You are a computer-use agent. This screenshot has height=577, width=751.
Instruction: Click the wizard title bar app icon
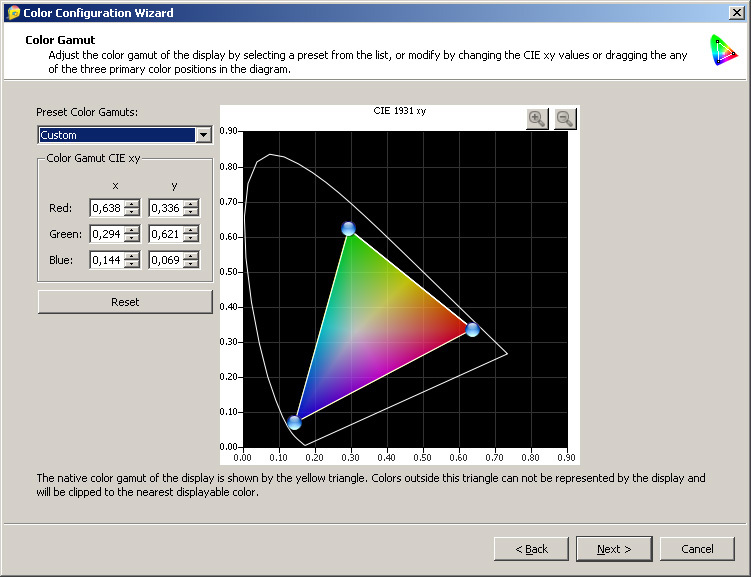click(13, 13)
